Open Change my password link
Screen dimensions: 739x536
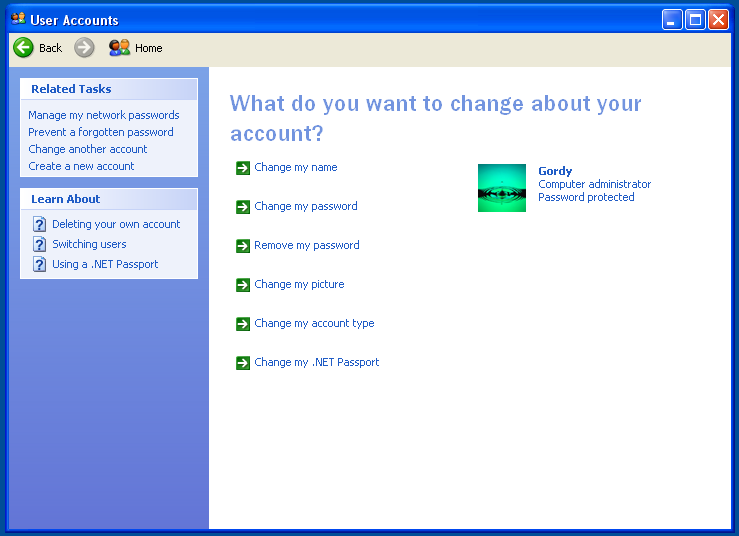tap(305, 206)
